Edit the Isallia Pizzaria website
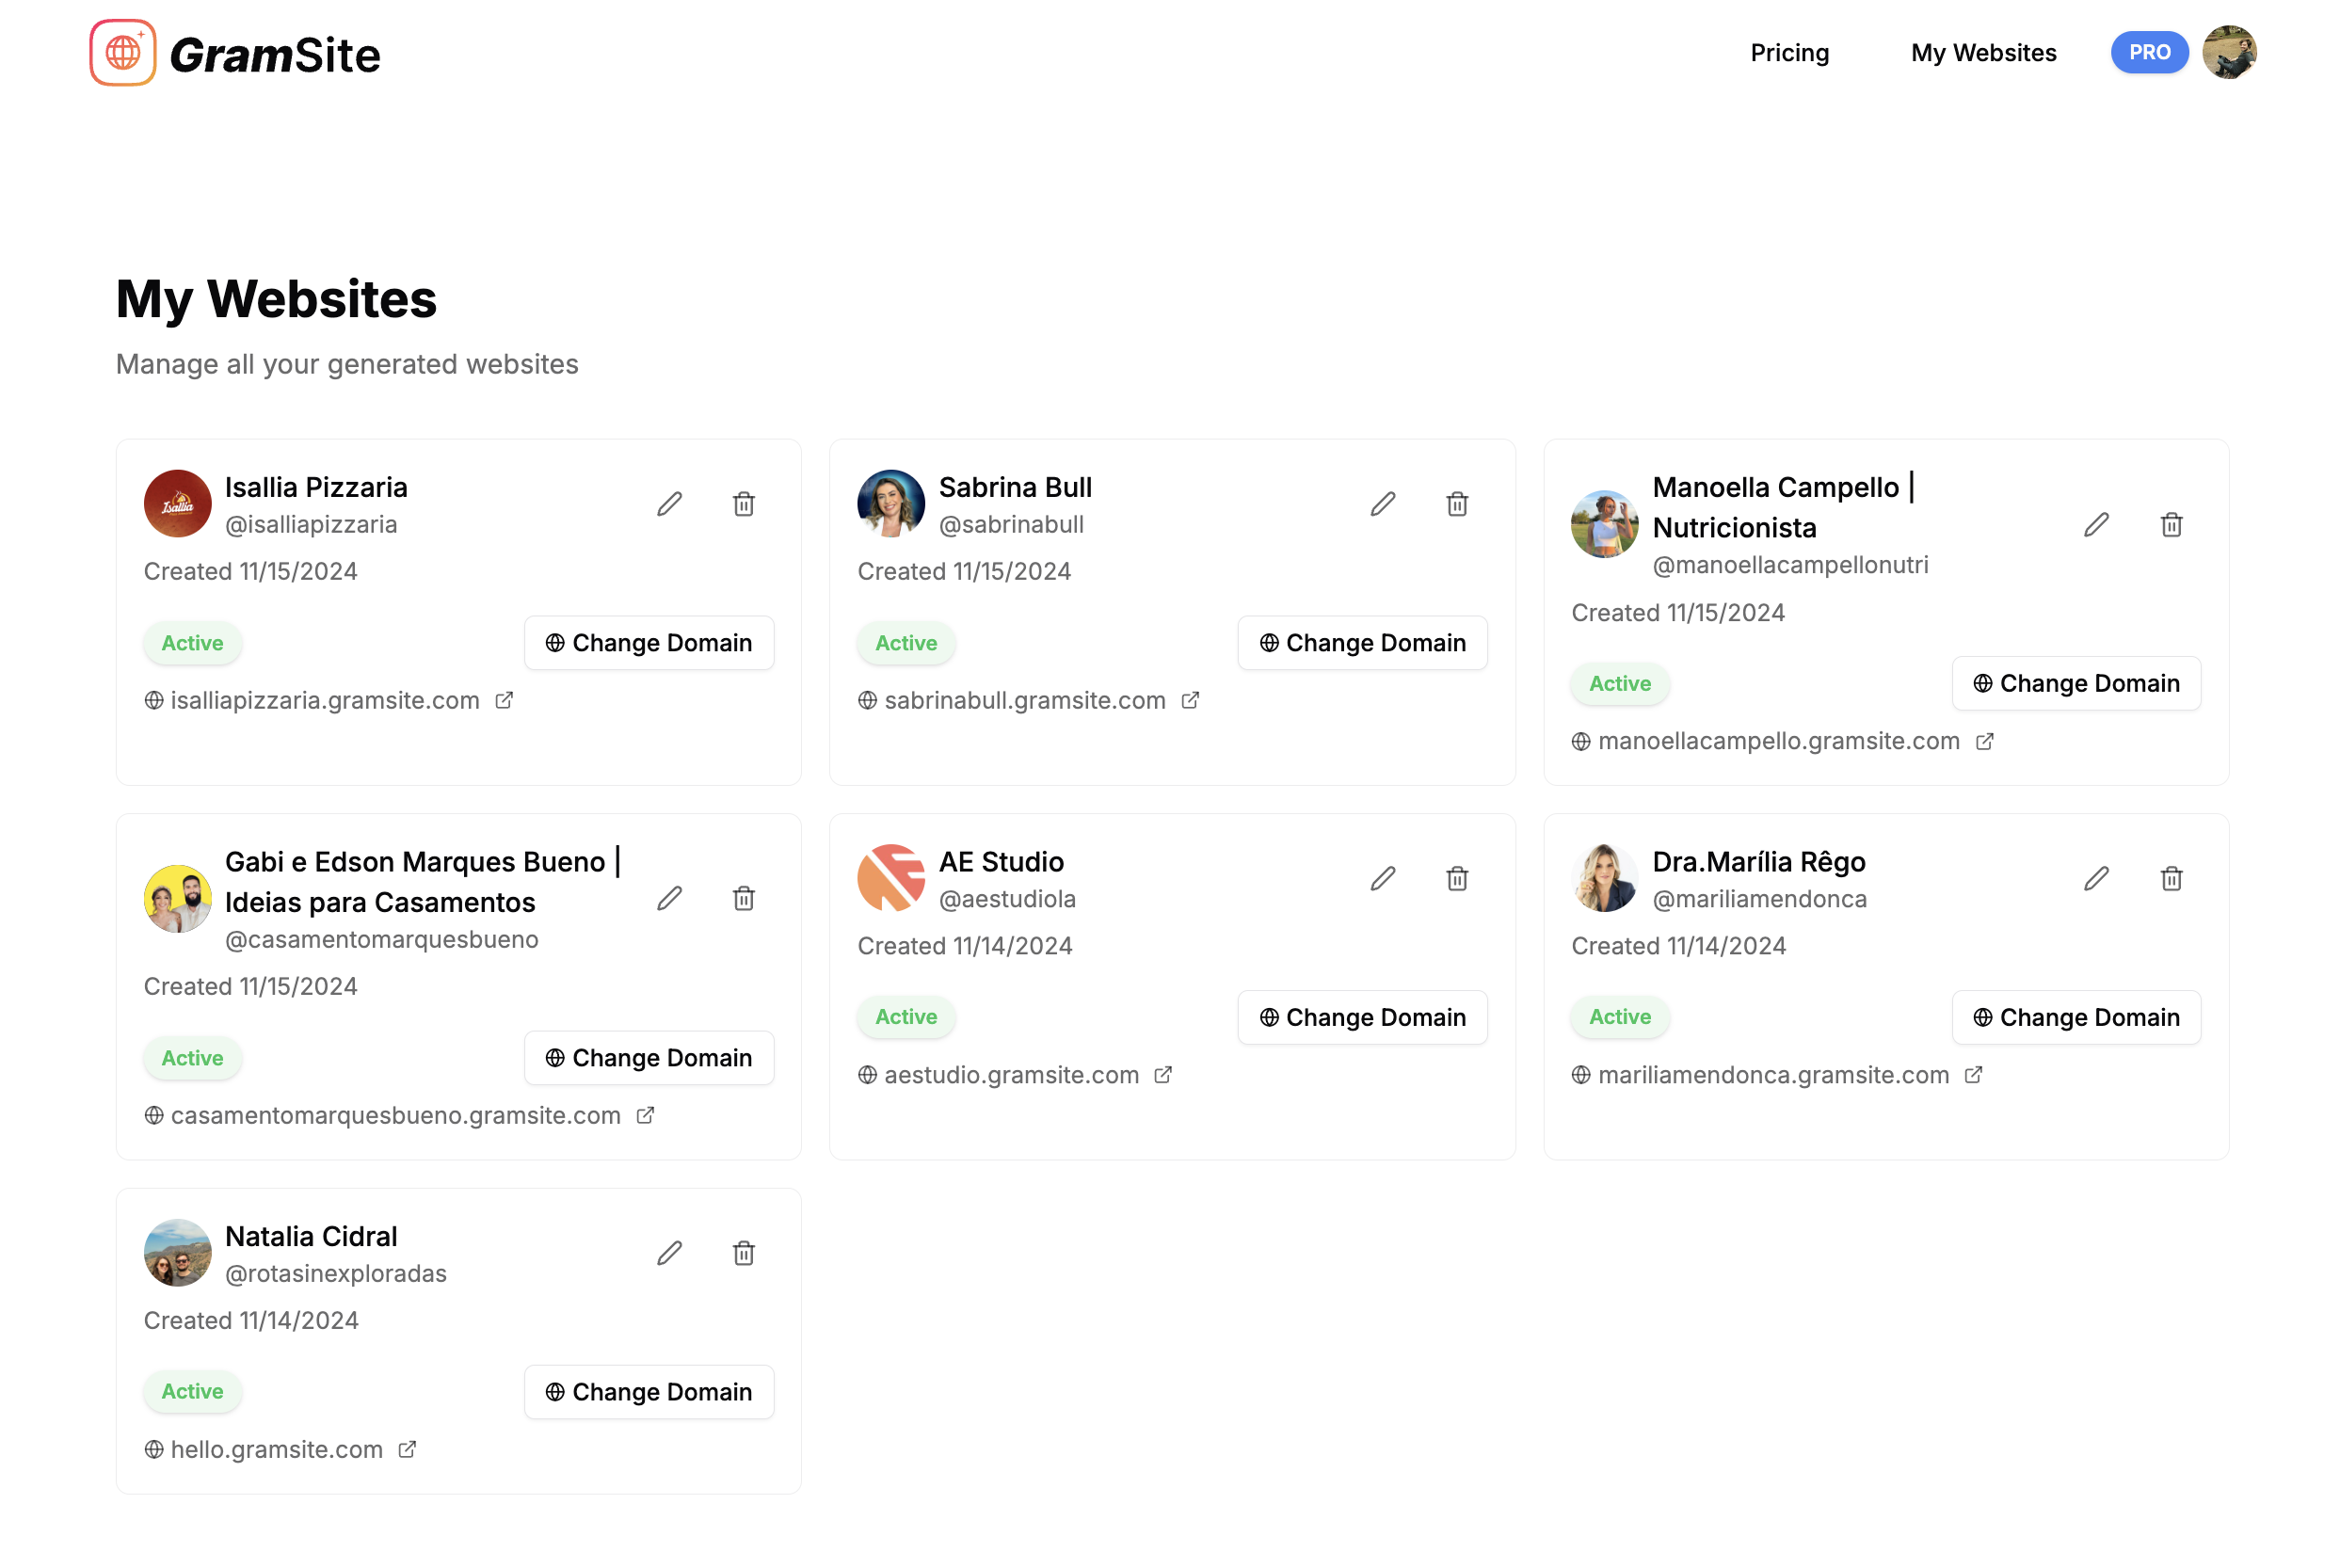The width and height of the screenshot is (2340, 1568). (669, 504)
